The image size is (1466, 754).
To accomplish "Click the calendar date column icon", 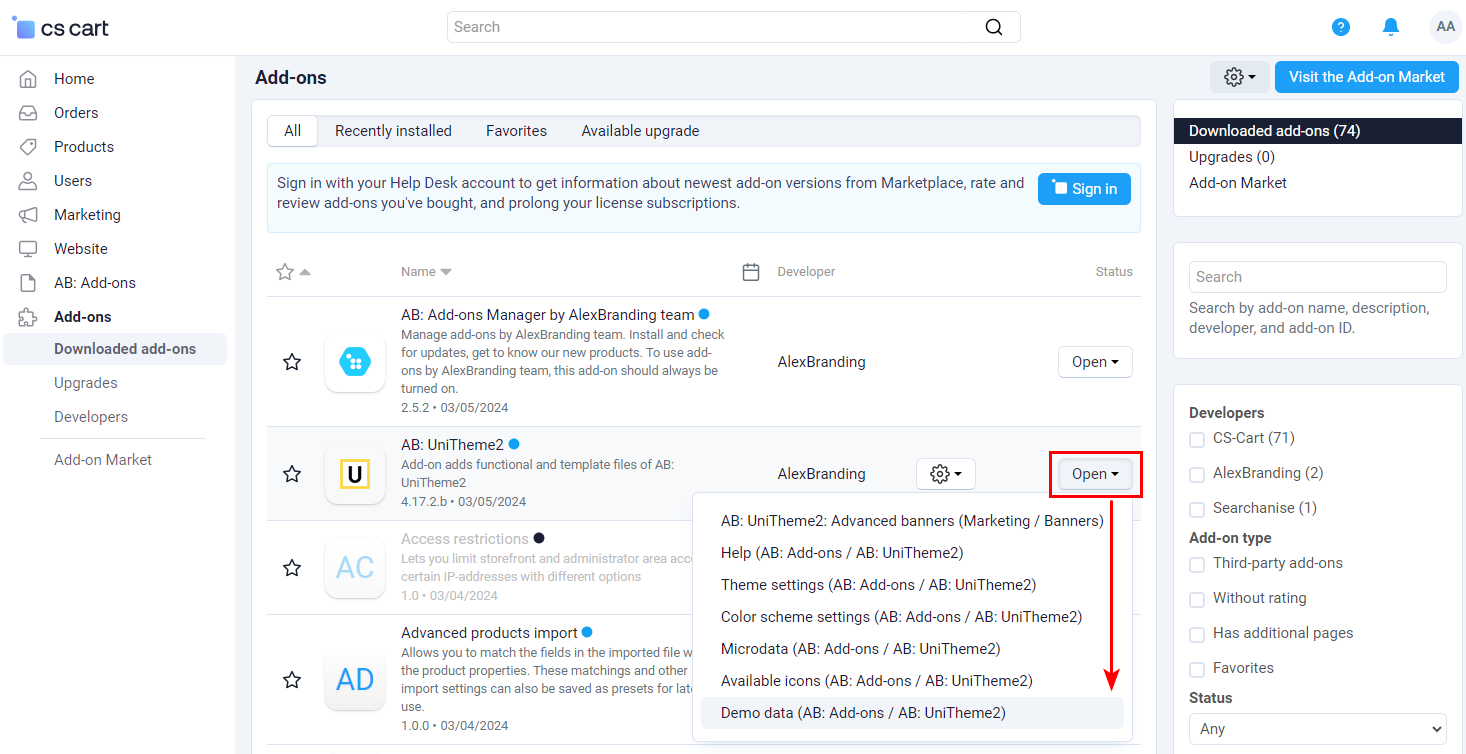I will click(x=752, y=272).
